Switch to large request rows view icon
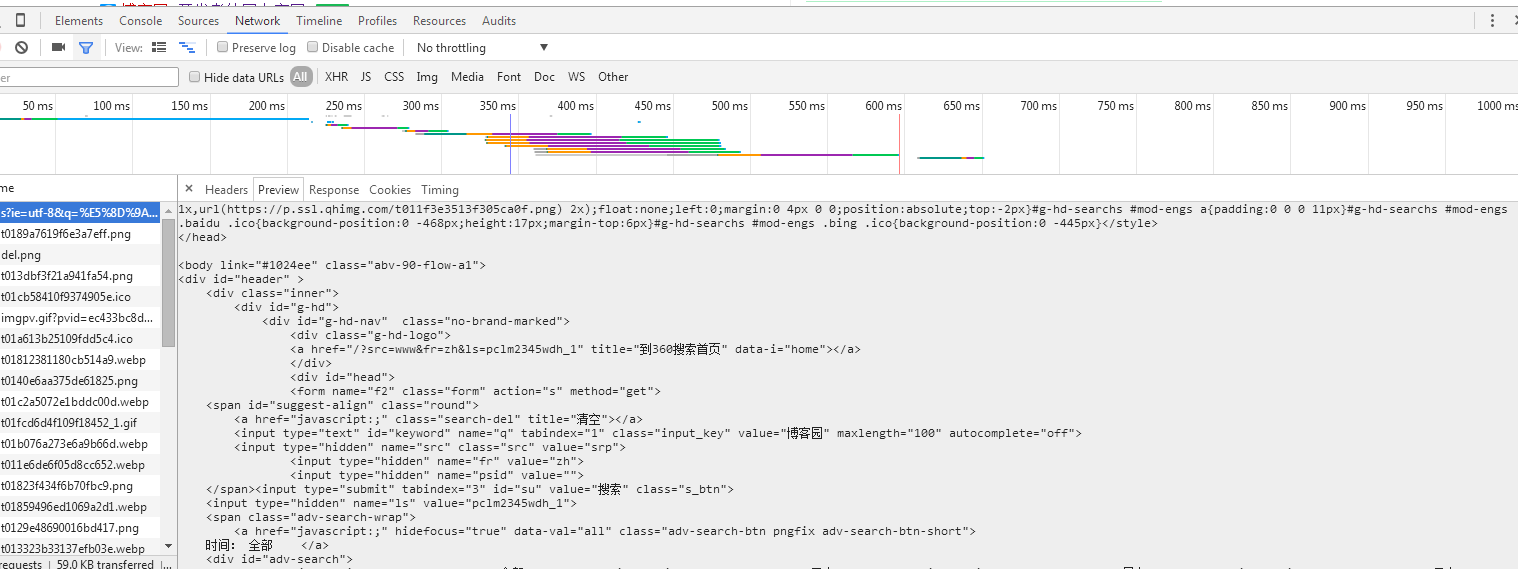The image size is (1518, 569). pos(159,47)
